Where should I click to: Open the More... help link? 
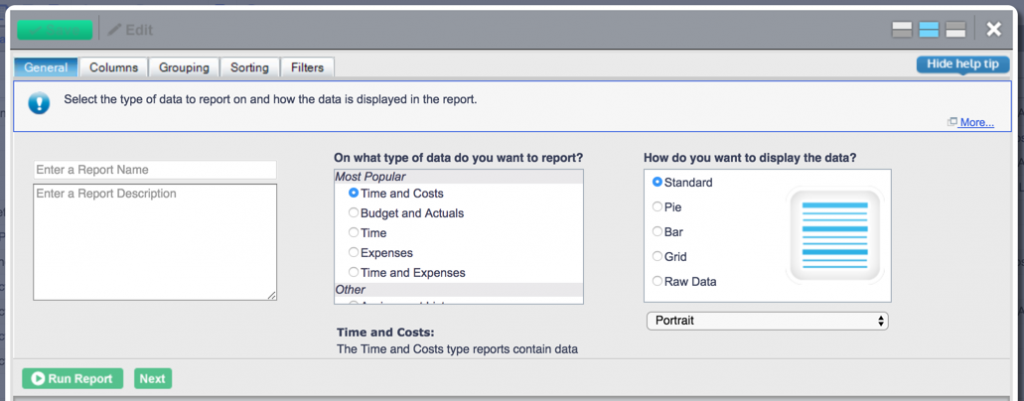point(976,122)
